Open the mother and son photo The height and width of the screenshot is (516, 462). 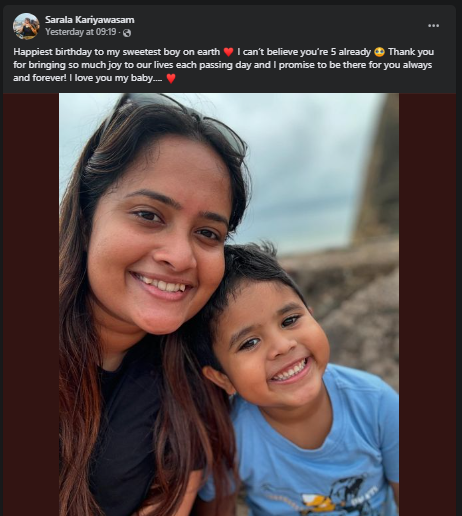coord(229,305)
